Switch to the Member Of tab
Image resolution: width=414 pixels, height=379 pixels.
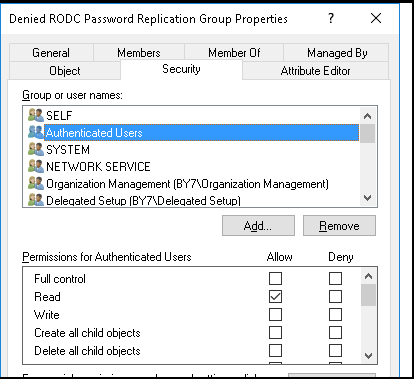coord(234,53)
